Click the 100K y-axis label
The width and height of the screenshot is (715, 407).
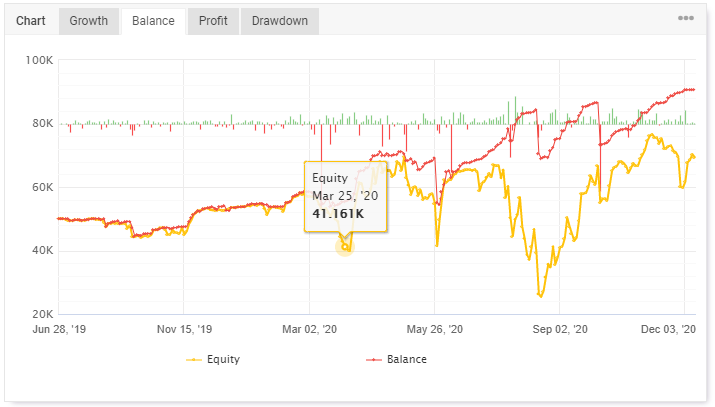pyautogui.click(x=39, y=60)
